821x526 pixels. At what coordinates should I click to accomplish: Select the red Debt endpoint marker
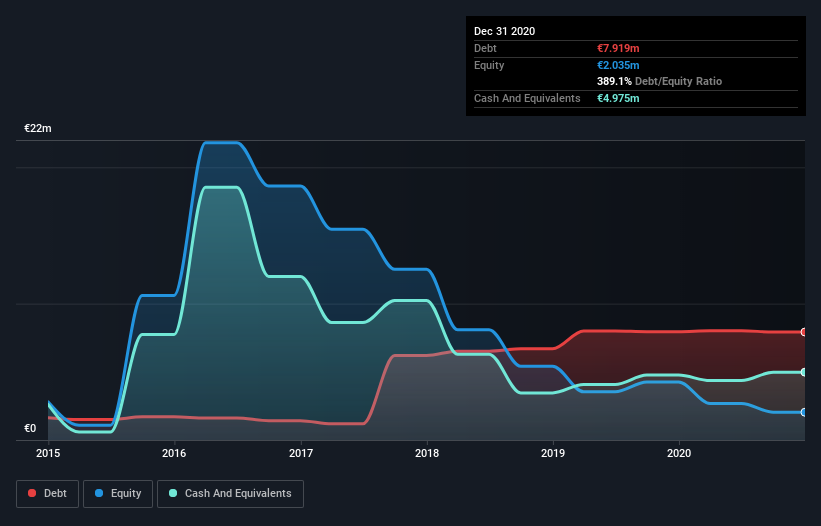[x=804, y=332]
